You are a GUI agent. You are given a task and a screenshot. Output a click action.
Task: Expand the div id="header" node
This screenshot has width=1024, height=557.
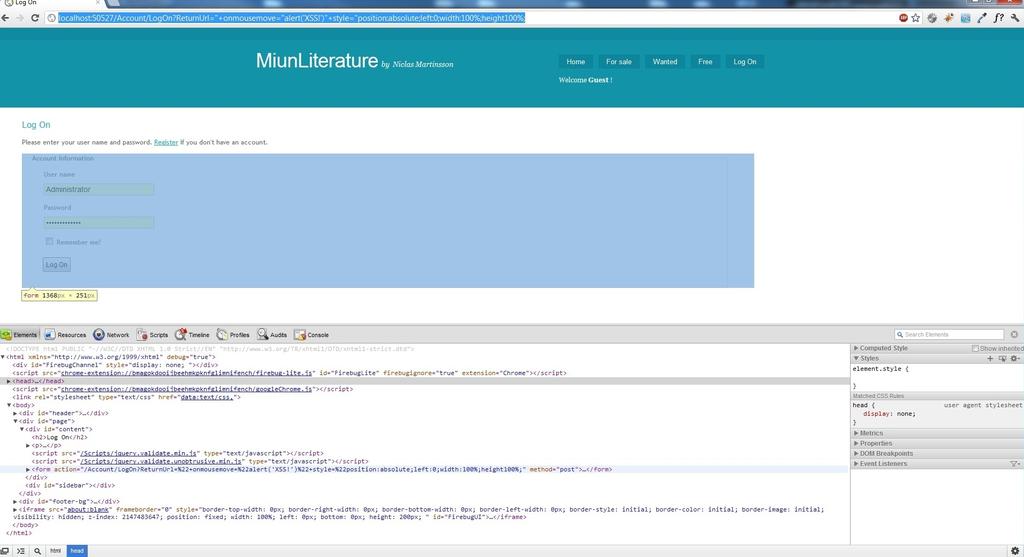15,413
